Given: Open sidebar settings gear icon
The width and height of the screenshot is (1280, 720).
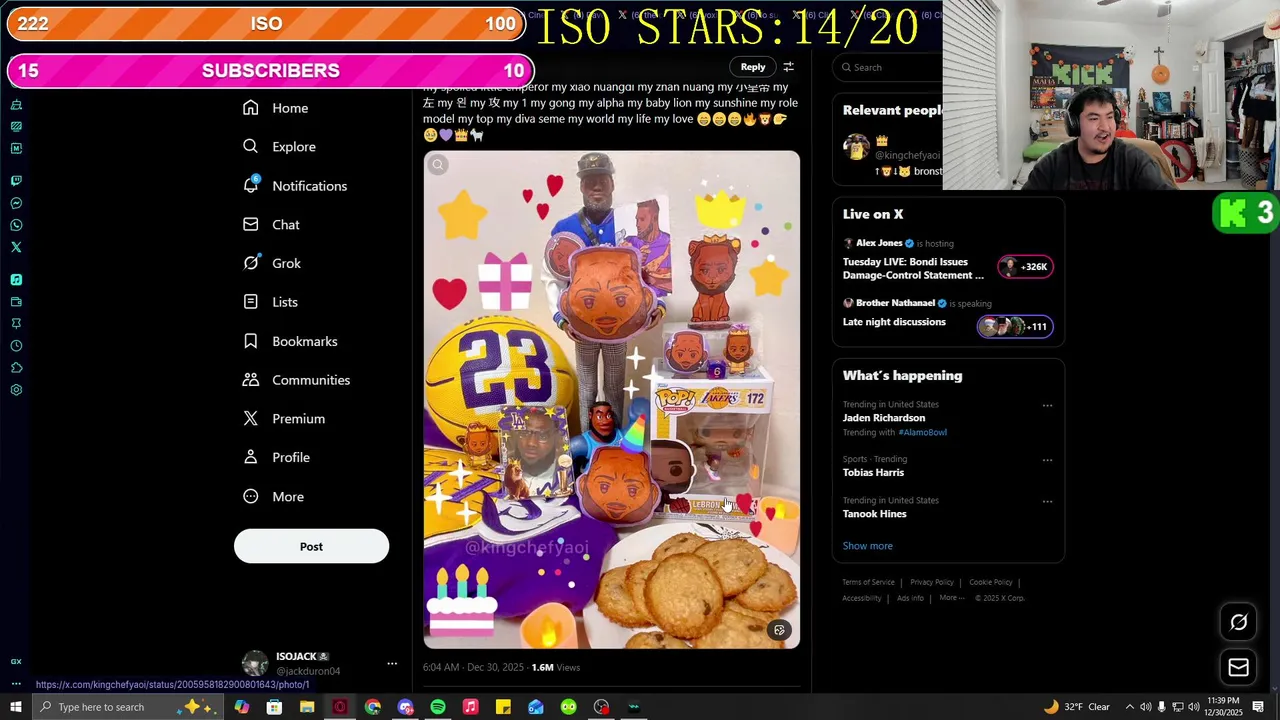Looking at the screenshot, I should click(16, 390).
